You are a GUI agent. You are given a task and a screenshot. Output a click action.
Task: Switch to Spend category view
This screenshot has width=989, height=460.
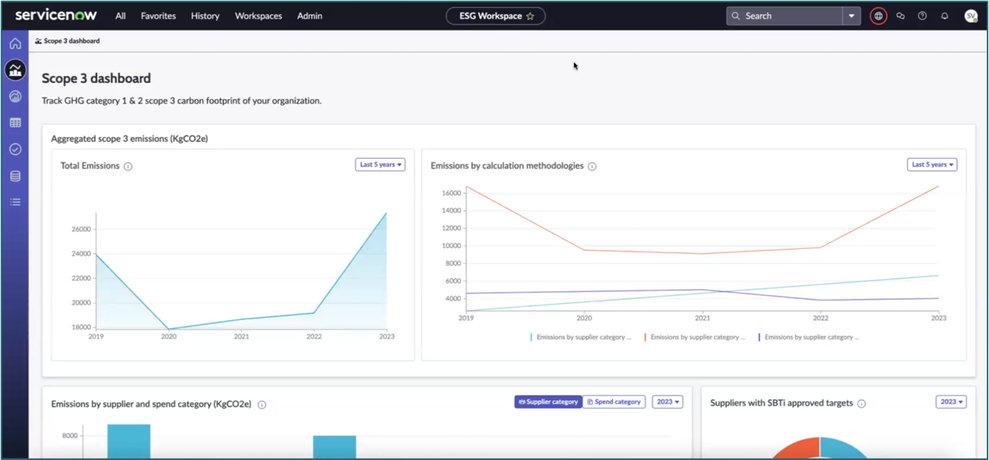click(614, 402)
